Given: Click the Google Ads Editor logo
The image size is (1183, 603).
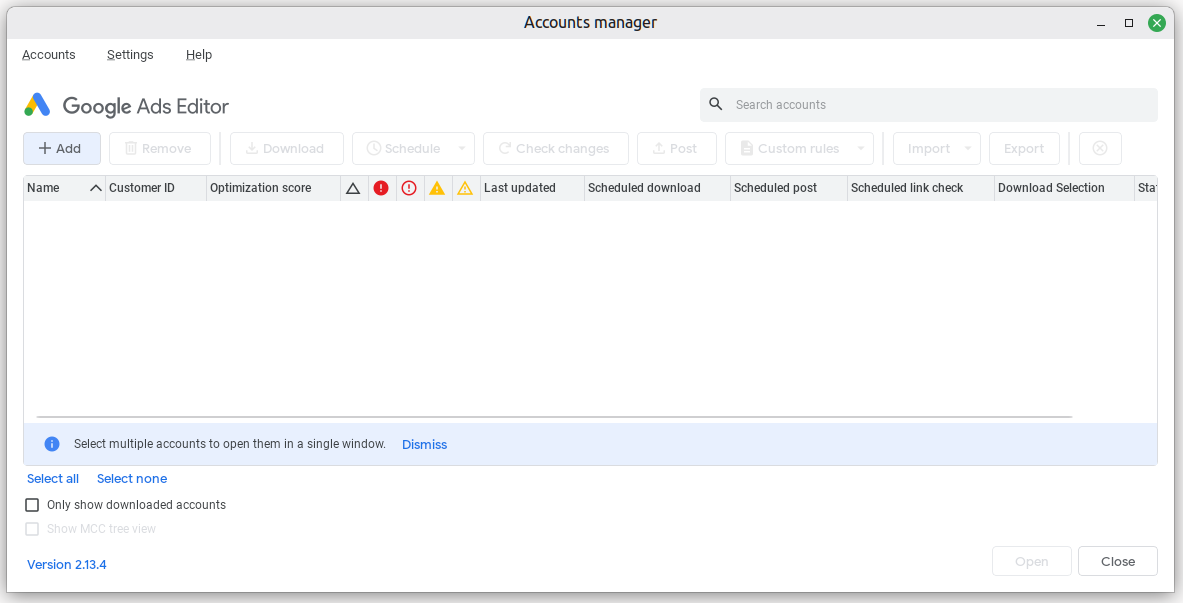Looking at the screenshot, I should point(126,106).
